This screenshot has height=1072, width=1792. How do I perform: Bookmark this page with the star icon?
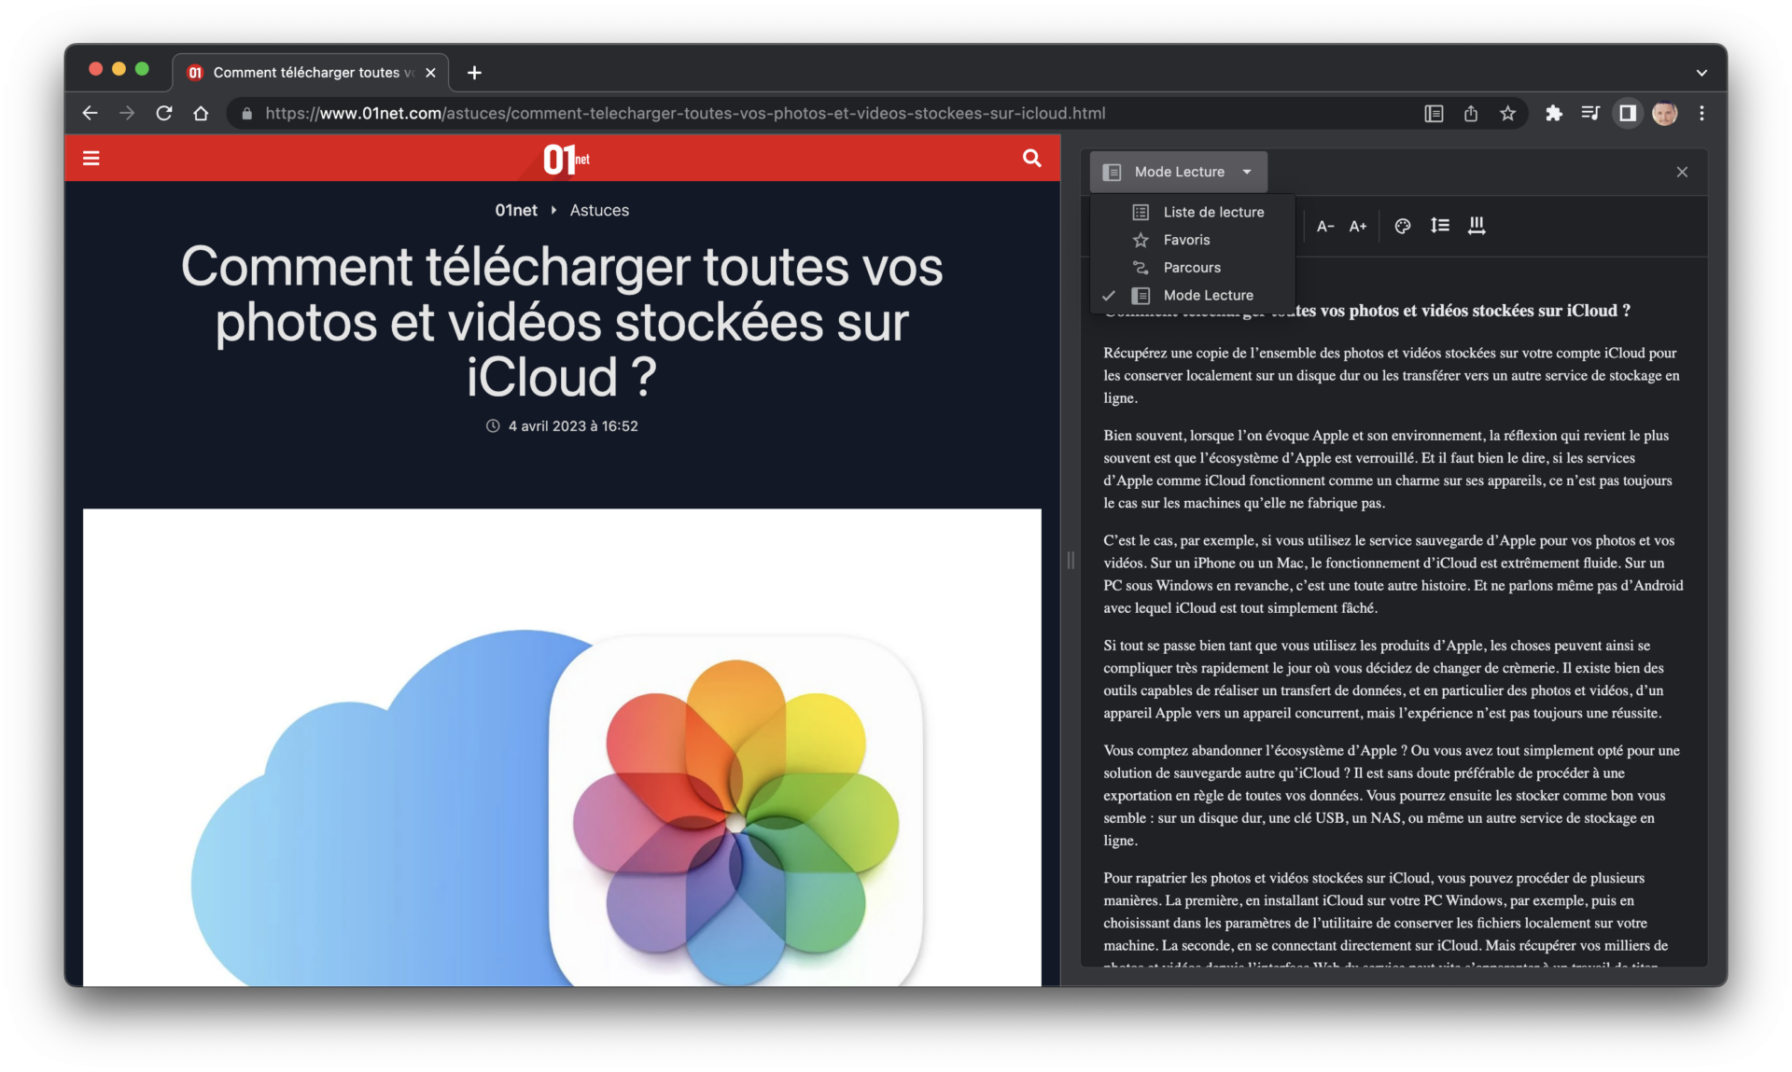pyautogui.click(x=1507, y=113)
